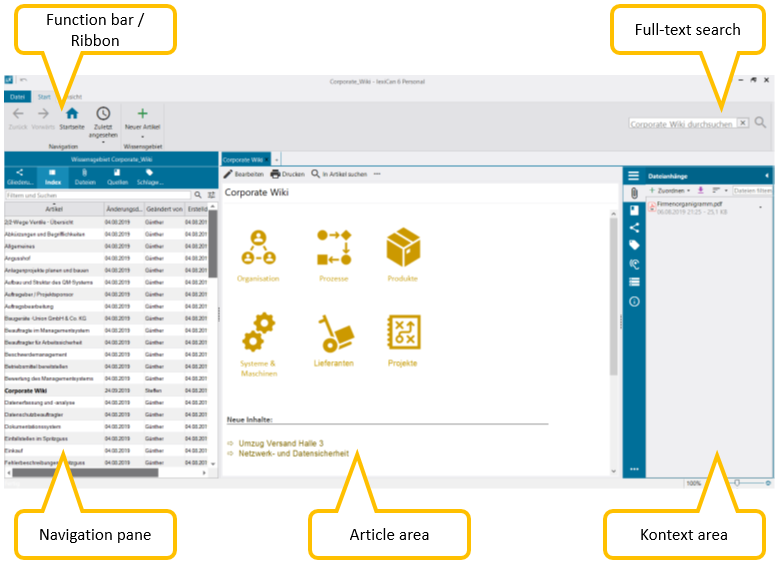This screenshot has width=776, height=562.
Task: Open the Projekte strategy icon
Action: click(402, 335)
